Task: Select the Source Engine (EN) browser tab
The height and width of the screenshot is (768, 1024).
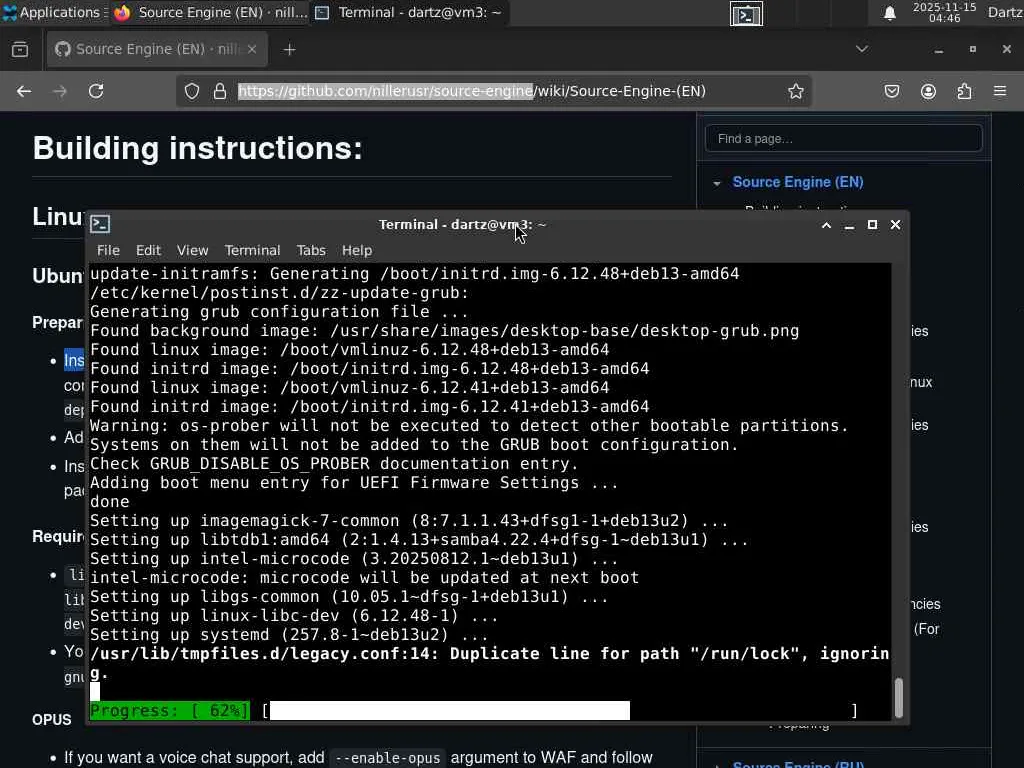Action: coord(157,49)
